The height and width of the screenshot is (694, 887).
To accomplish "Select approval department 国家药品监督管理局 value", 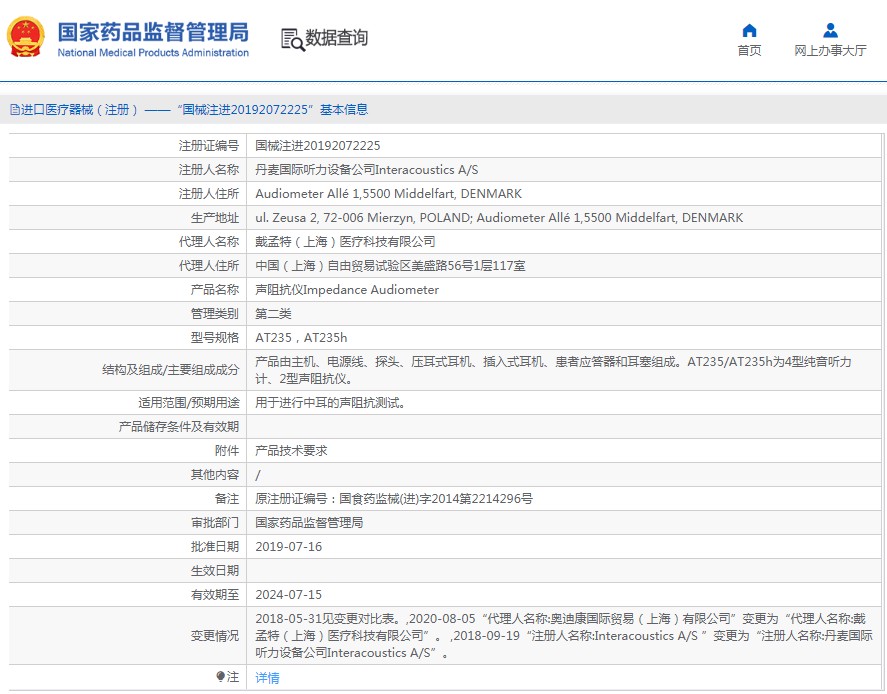I will (309, 523).
